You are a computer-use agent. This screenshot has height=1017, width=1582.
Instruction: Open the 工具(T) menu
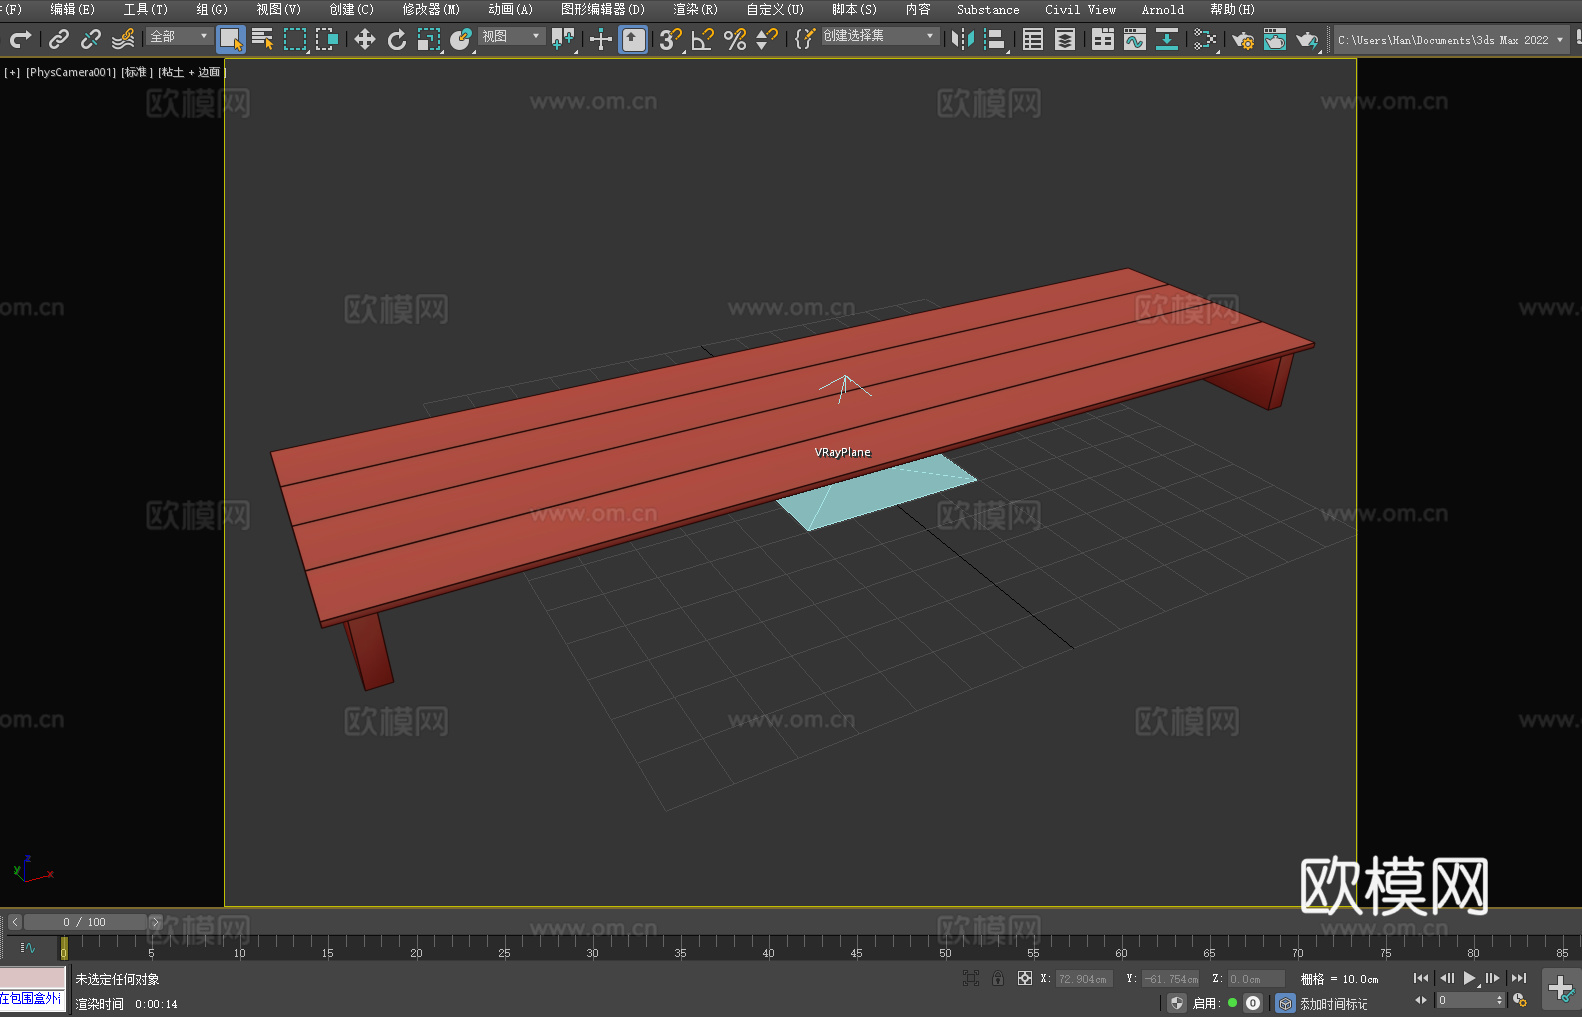146,9
